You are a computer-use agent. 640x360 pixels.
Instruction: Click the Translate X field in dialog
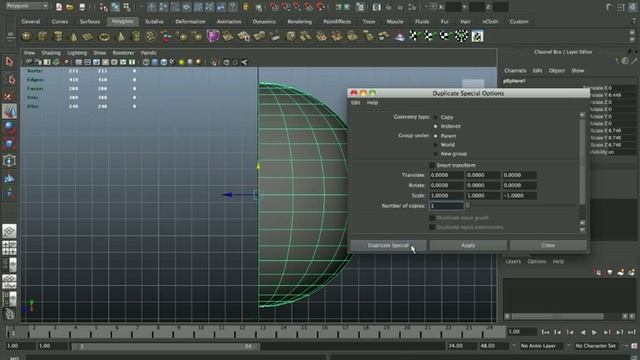[447, 175]
